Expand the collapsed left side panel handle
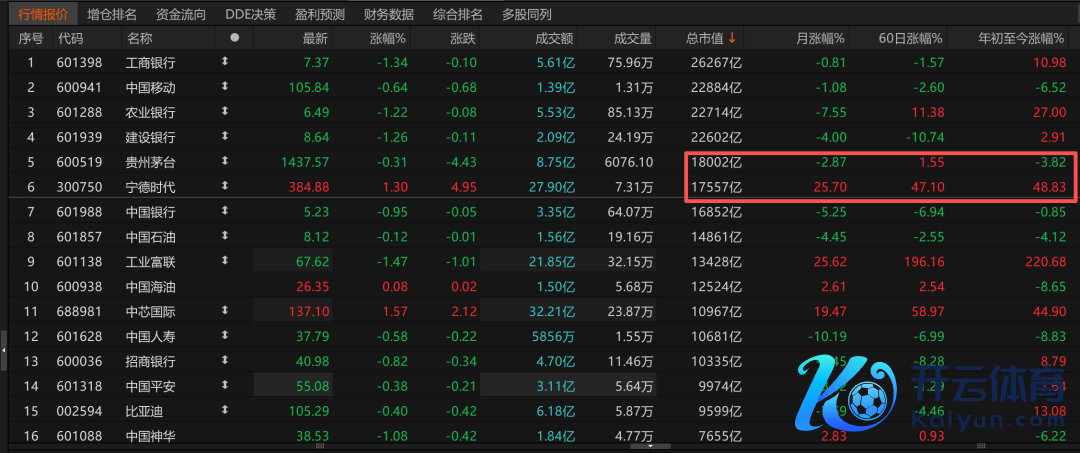Screen dimensions: 1080x453 tap(3, 350)
